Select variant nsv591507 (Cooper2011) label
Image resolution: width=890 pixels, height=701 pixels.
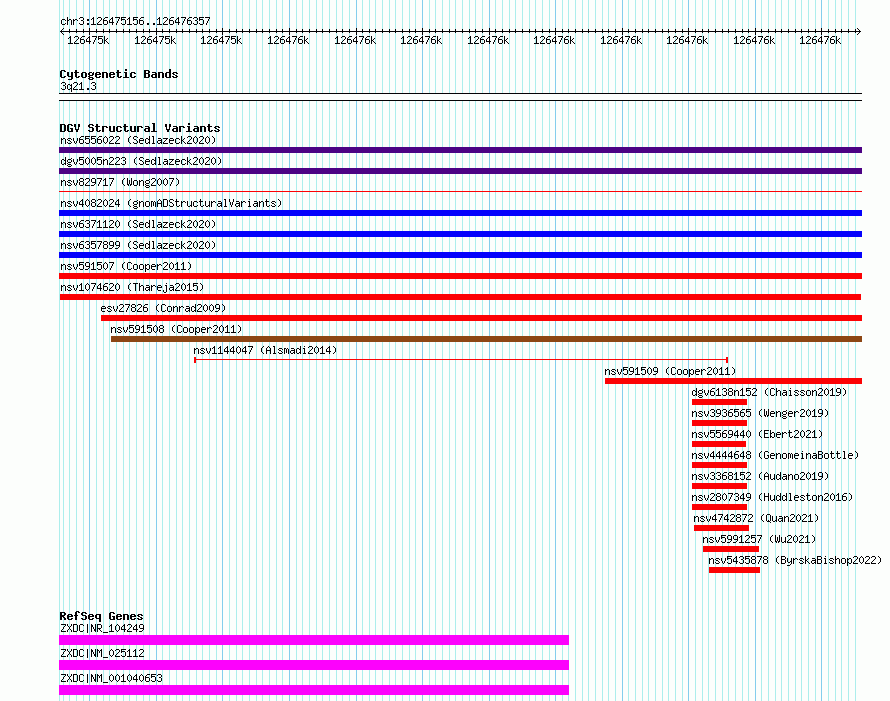click(x=126, y=266)
